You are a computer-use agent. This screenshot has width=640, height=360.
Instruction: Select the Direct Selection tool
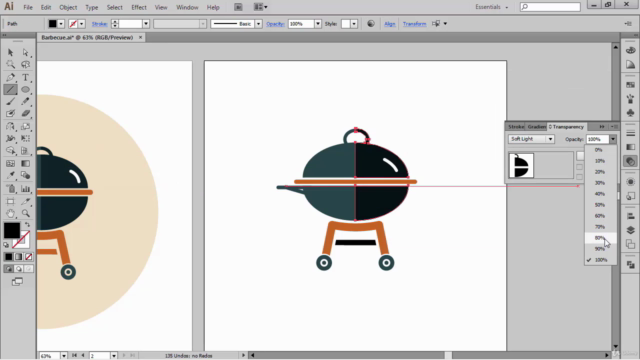pyautogui.click(x=26, y=53)
